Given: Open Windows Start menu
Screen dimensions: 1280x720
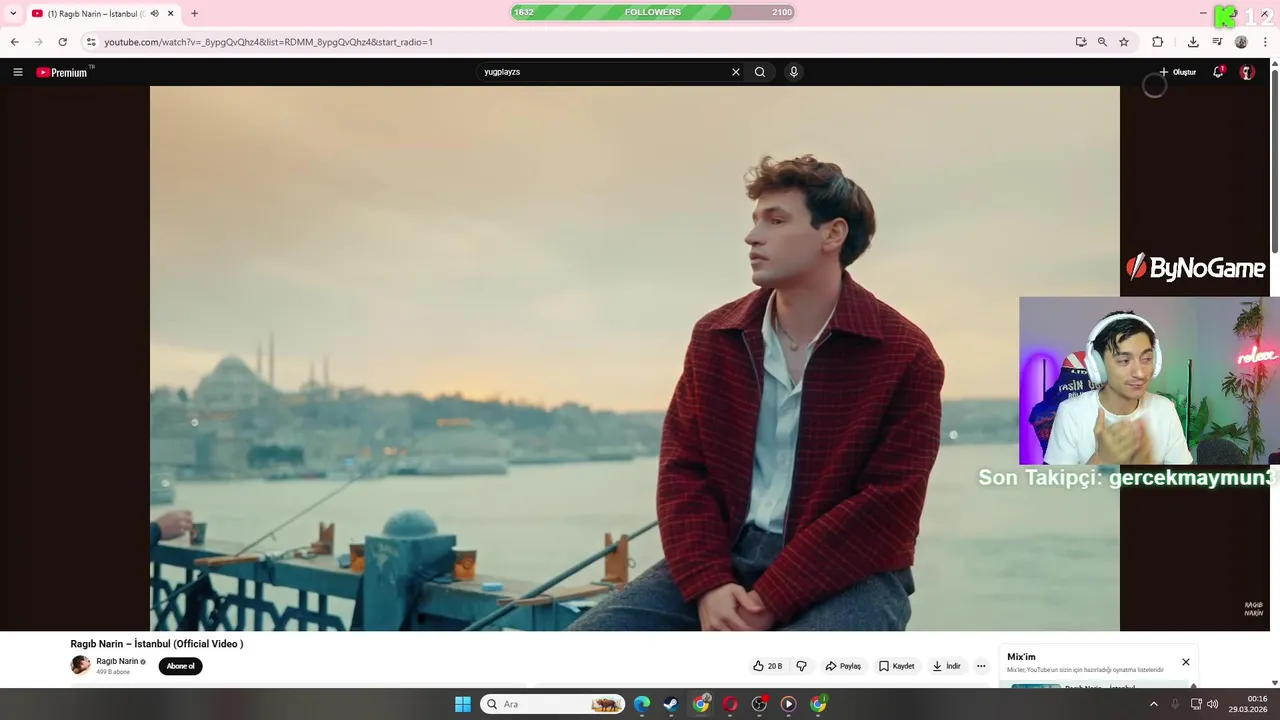Looking at the screenshot, I should coord(463,704).
